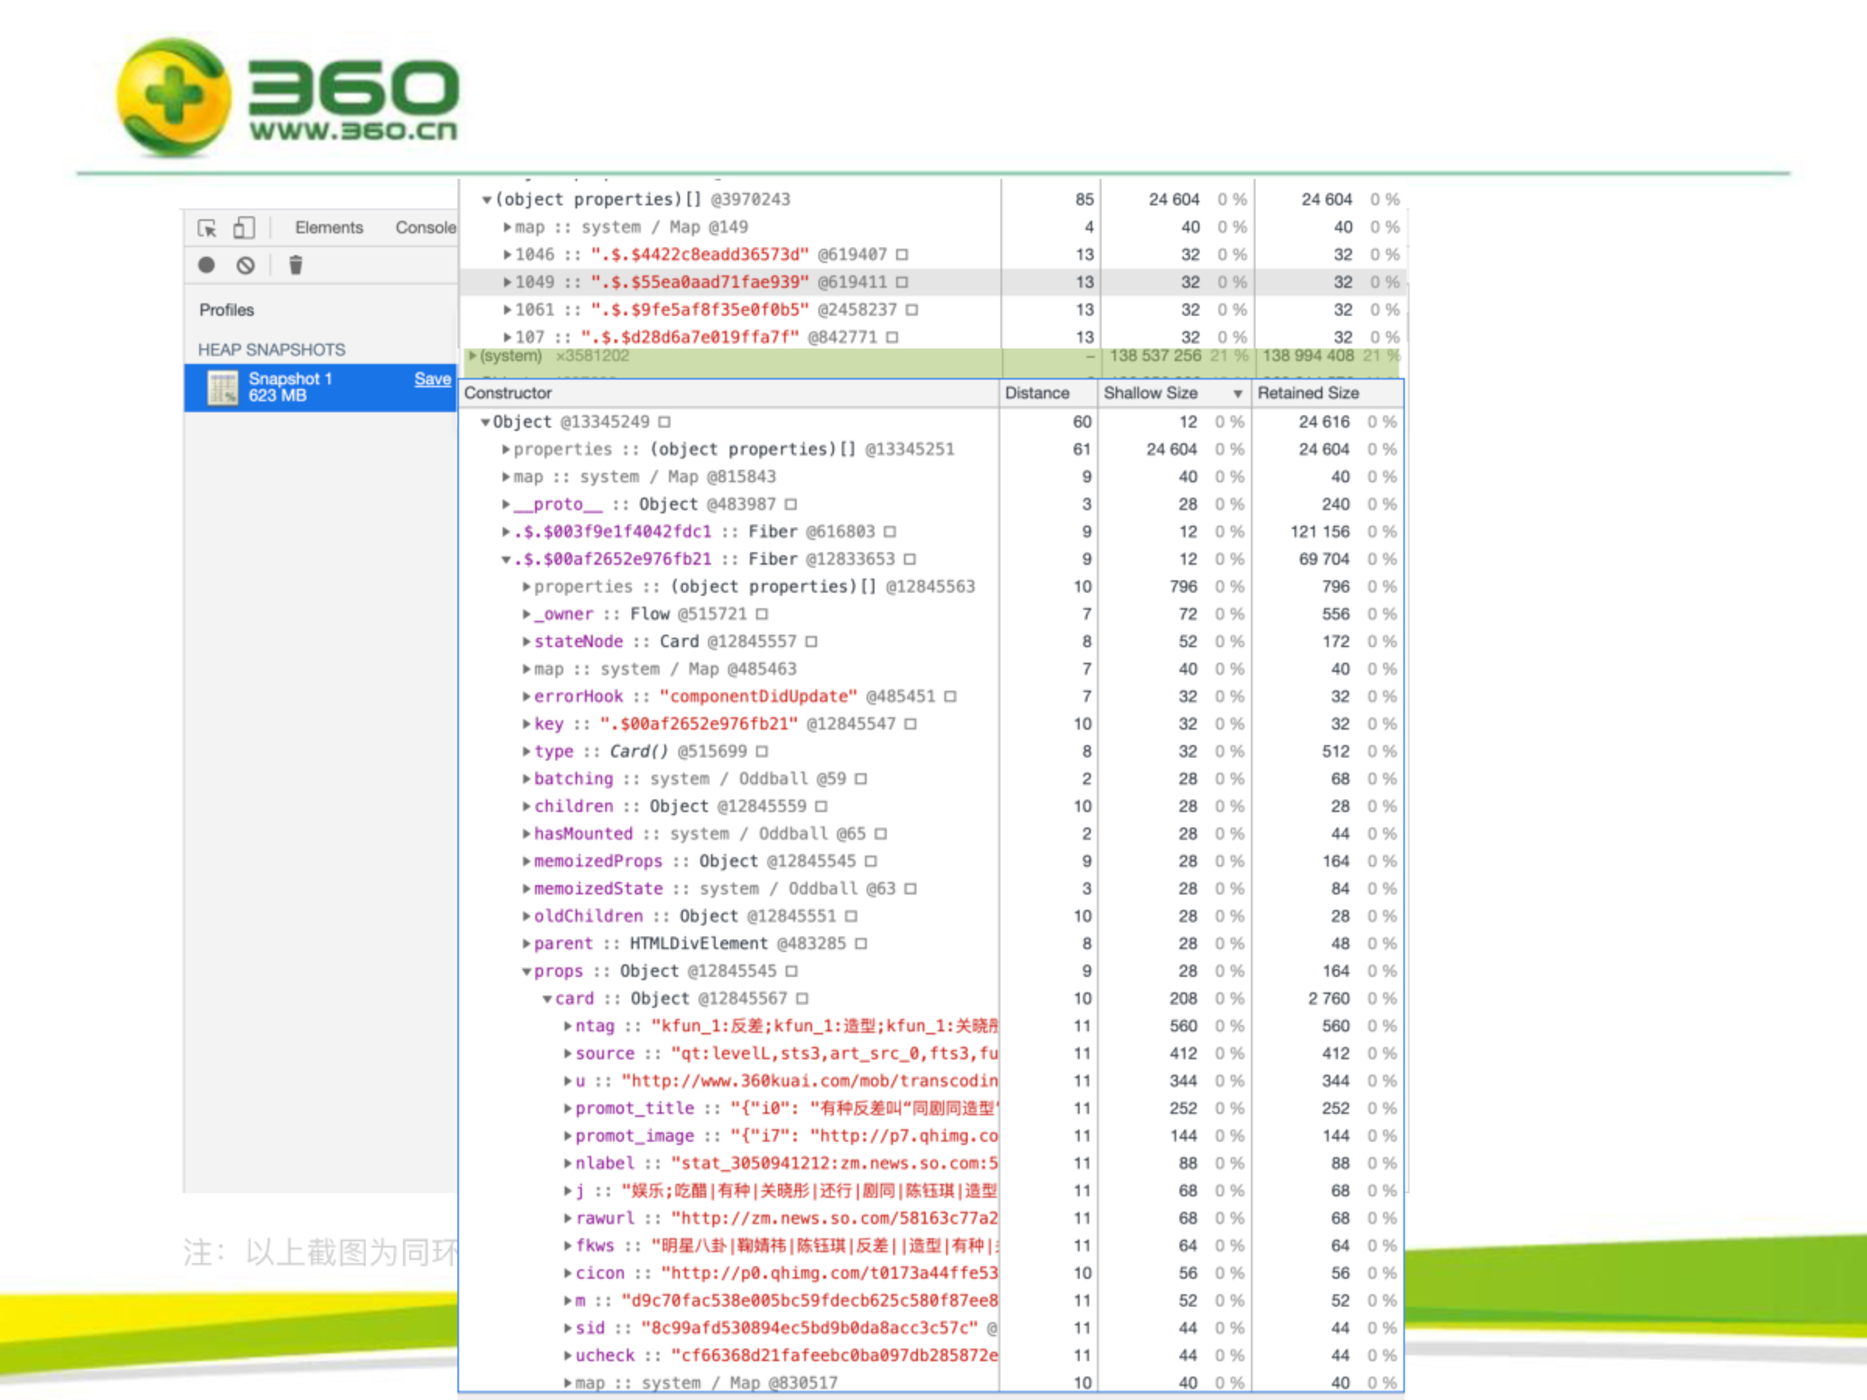Click the Snapshot 1 heap snapshot icon
This screenshot has height=1400, width=1867.
click(x=222, y=387)
